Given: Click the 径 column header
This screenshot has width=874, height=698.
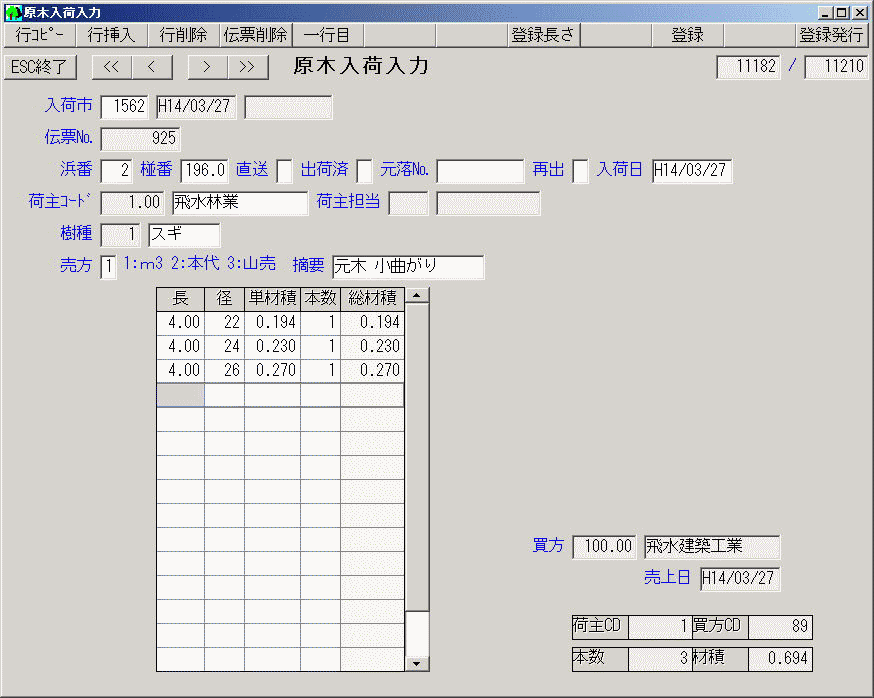Looking at the screenshot, I should click(x=224, y=299).
